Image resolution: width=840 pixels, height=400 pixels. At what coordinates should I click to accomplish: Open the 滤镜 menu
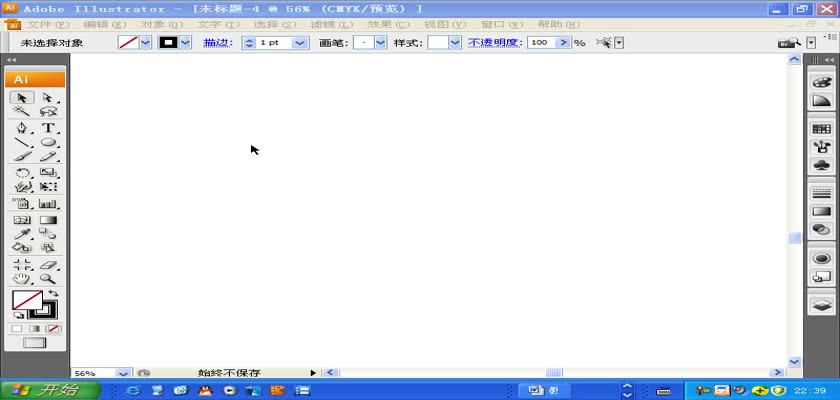click(332, 25)
